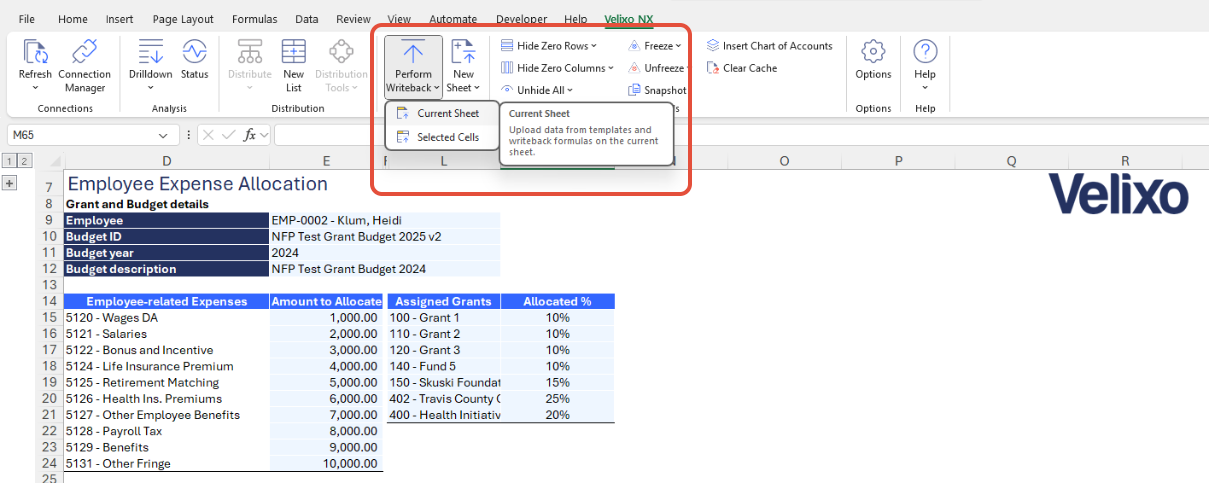Select amount cell '6,000.00'
Image resolution: width=1209 pixels, height=483 pixels.
[327, 398]
